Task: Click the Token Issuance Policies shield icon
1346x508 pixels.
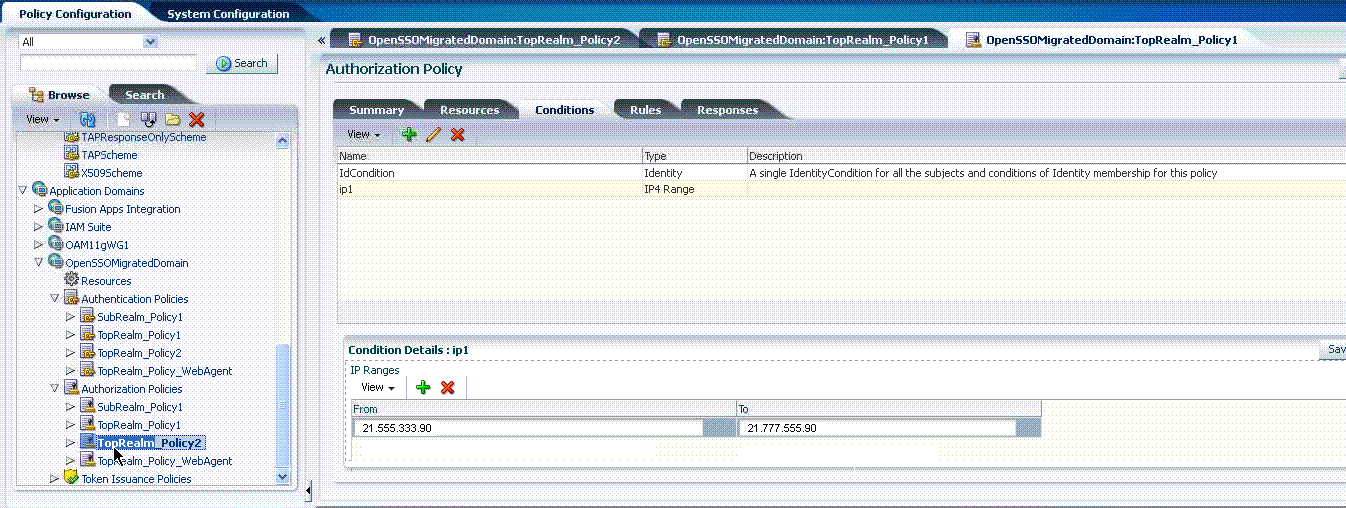Action: (71, 478)
